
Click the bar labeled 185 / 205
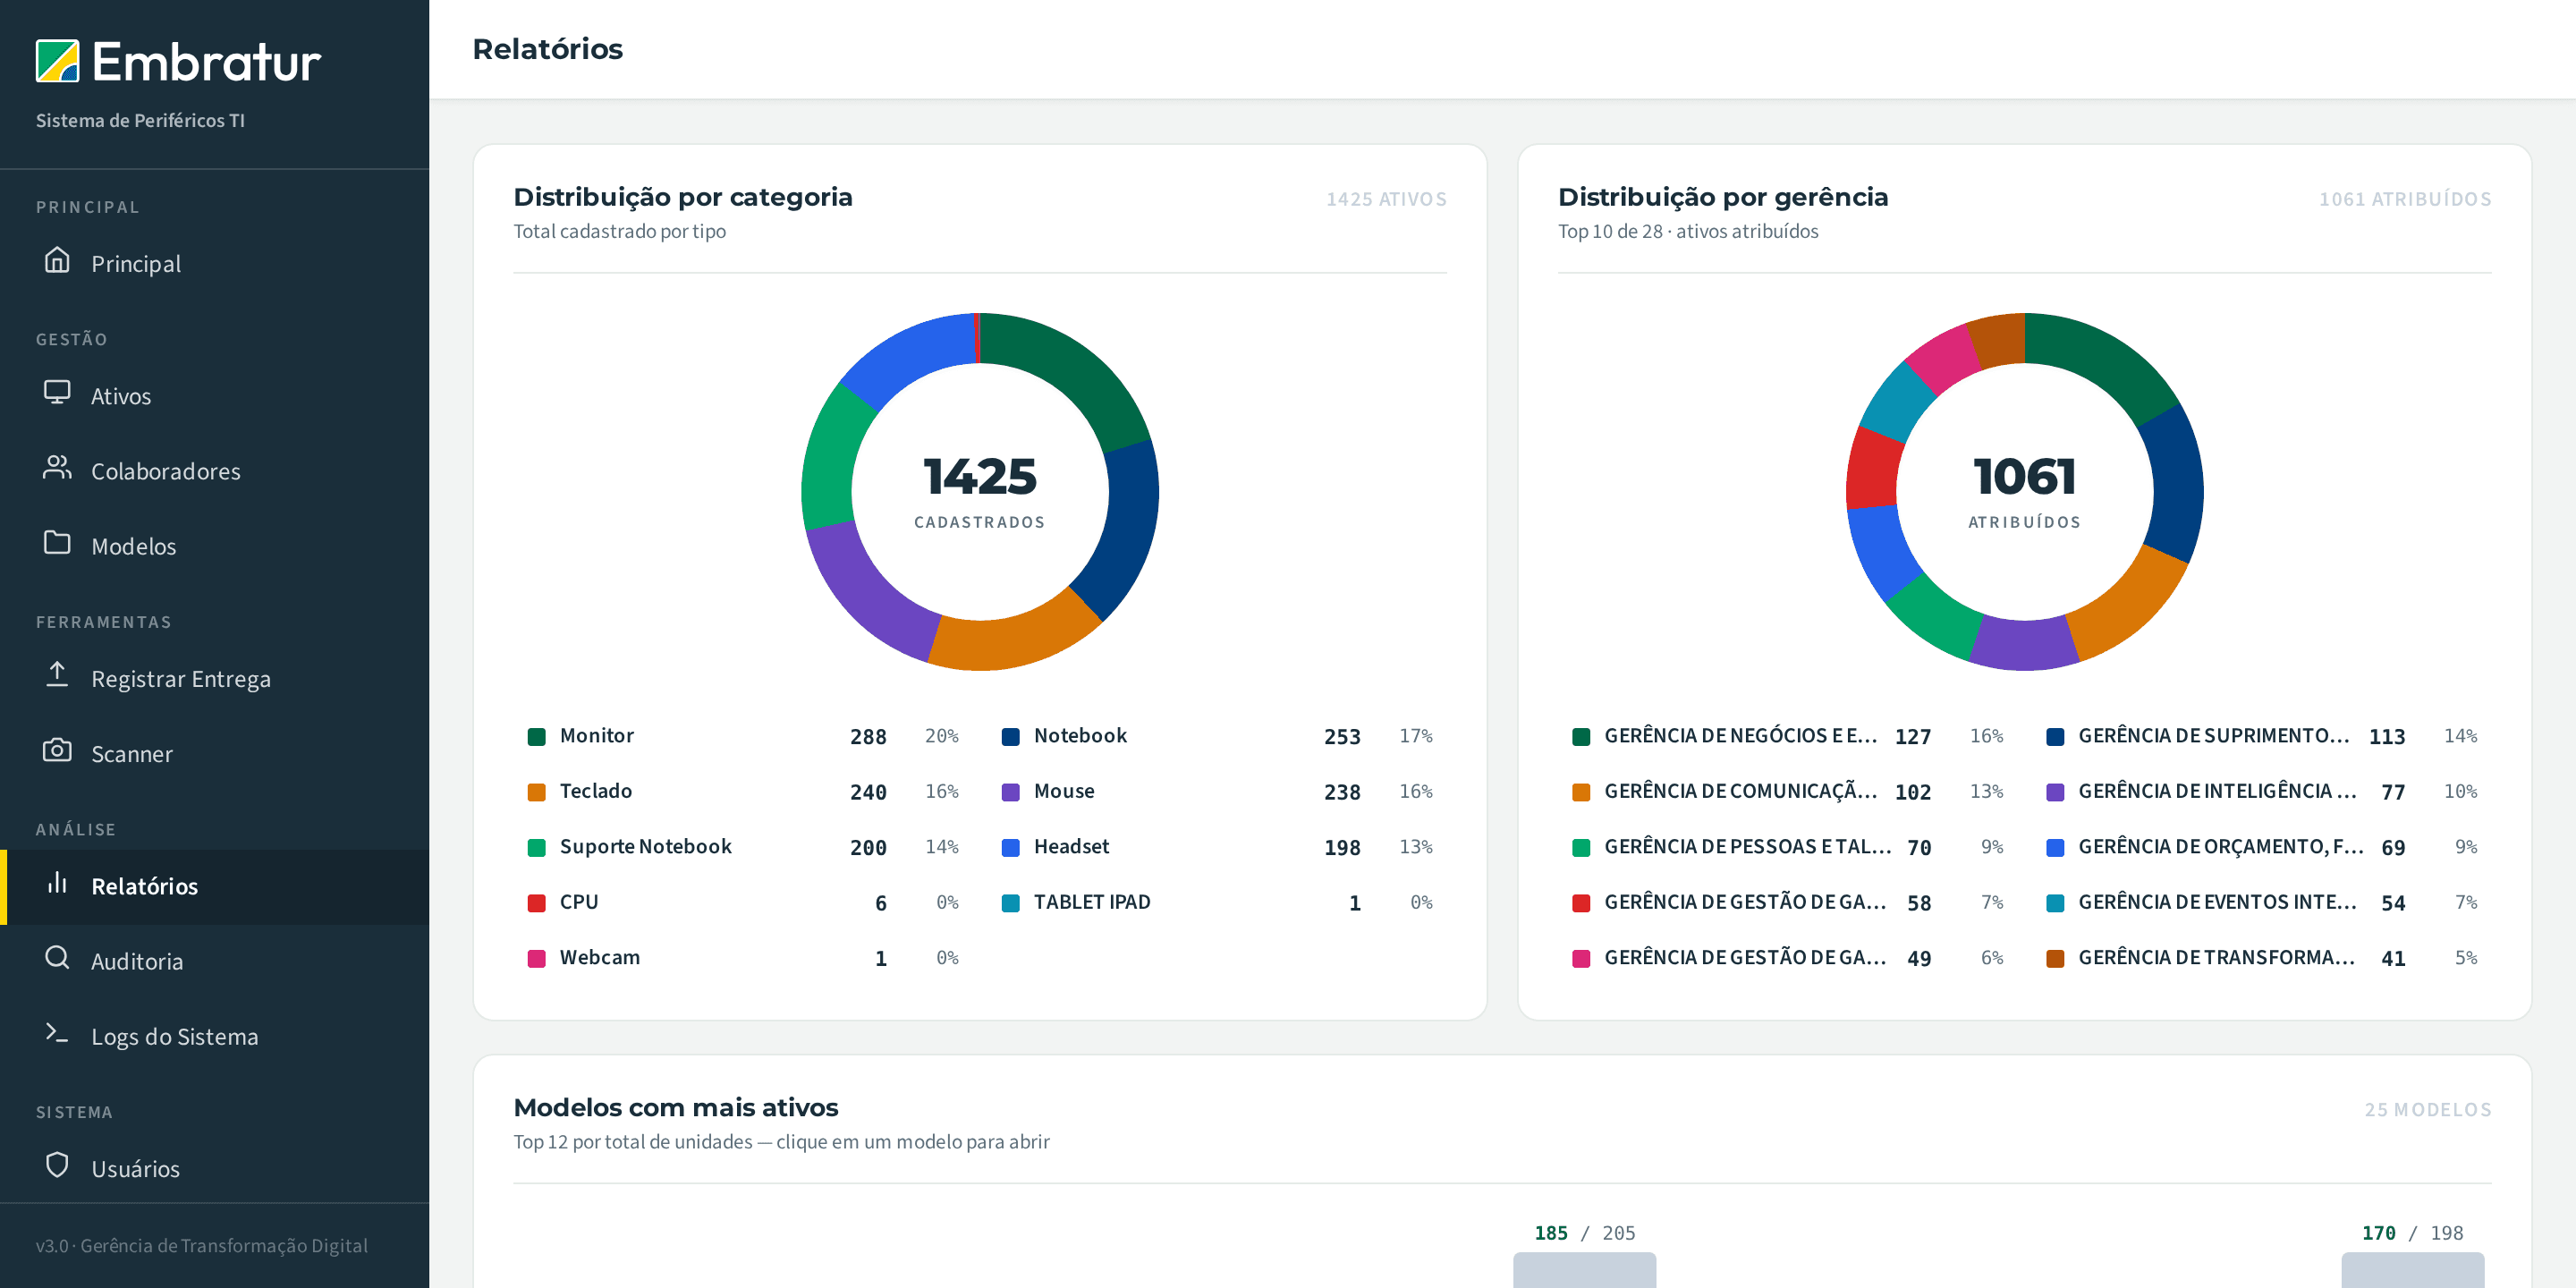[x=1584, y=1269]
